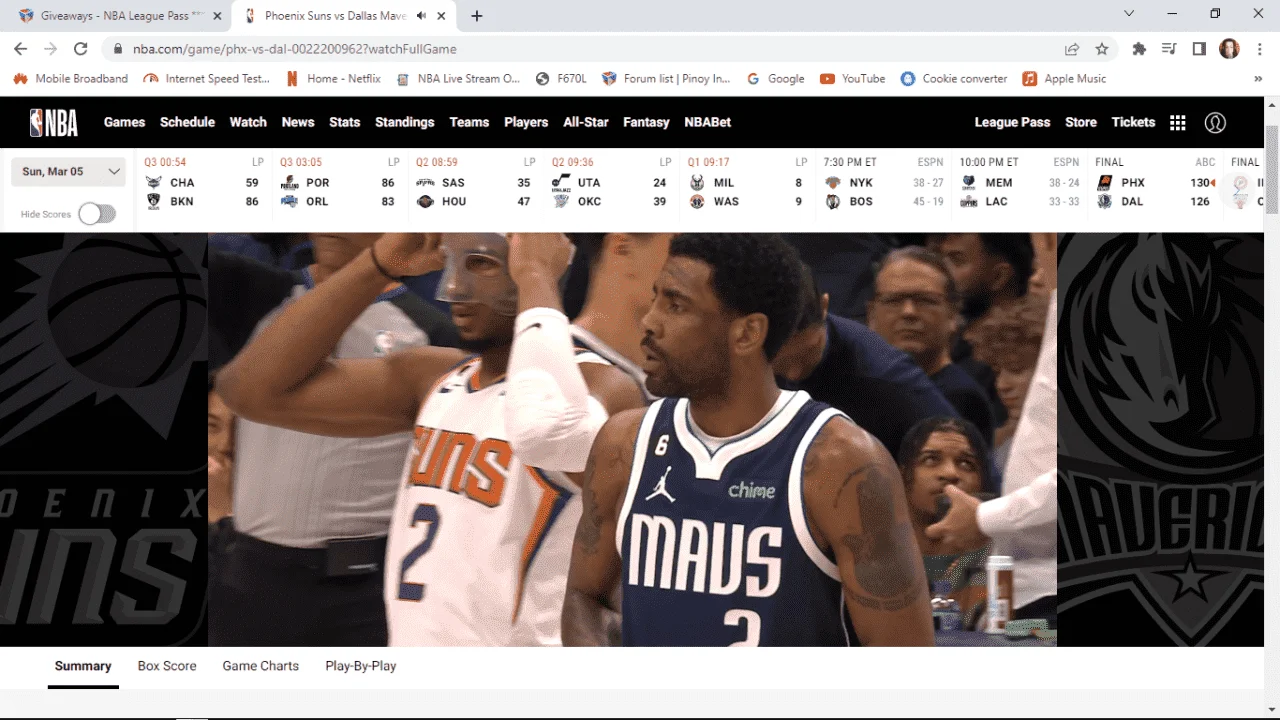This screenshot has height=720, width=1280.
Task: Open the NBA apps grid menu icon
Action: point(1178,122)
